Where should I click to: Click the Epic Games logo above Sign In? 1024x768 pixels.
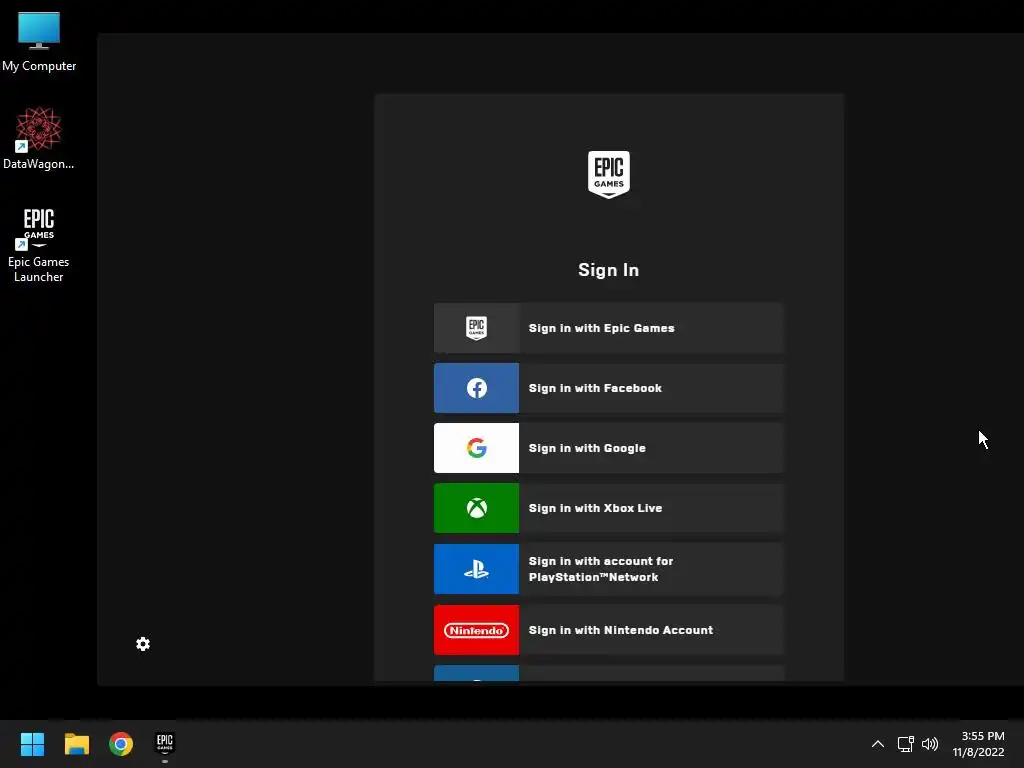609,174
